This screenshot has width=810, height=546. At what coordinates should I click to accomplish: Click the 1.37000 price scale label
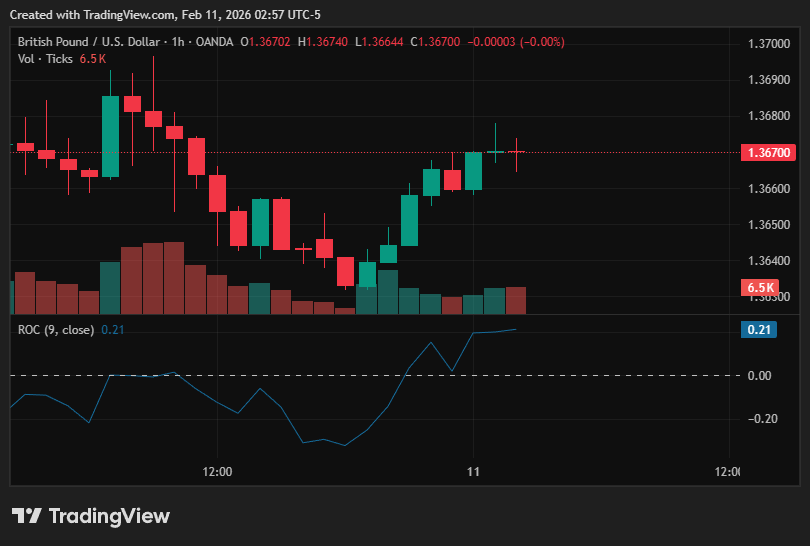click(x=769, y=43)
